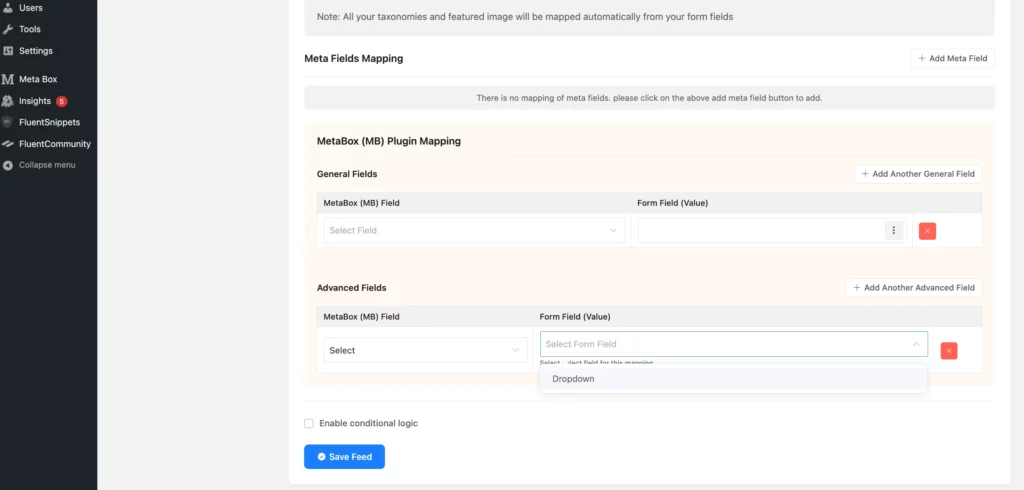Viewport: 1024px width, 490px height.
Task: Click the Users person icon
Action: coord(8,8)
